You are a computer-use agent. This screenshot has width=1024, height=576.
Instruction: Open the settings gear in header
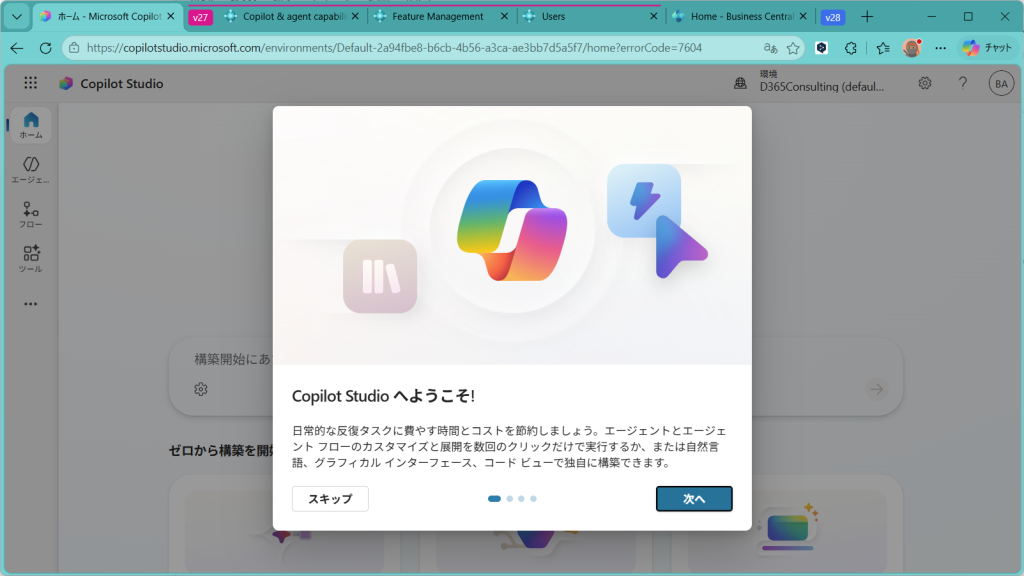(x=925, y=84)
